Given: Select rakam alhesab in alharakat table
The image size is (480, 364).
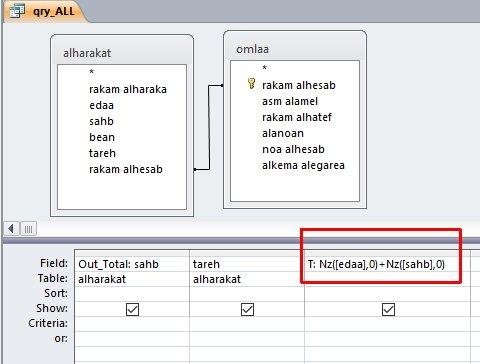Looking at the screenshot, I should tap(126, 169).
